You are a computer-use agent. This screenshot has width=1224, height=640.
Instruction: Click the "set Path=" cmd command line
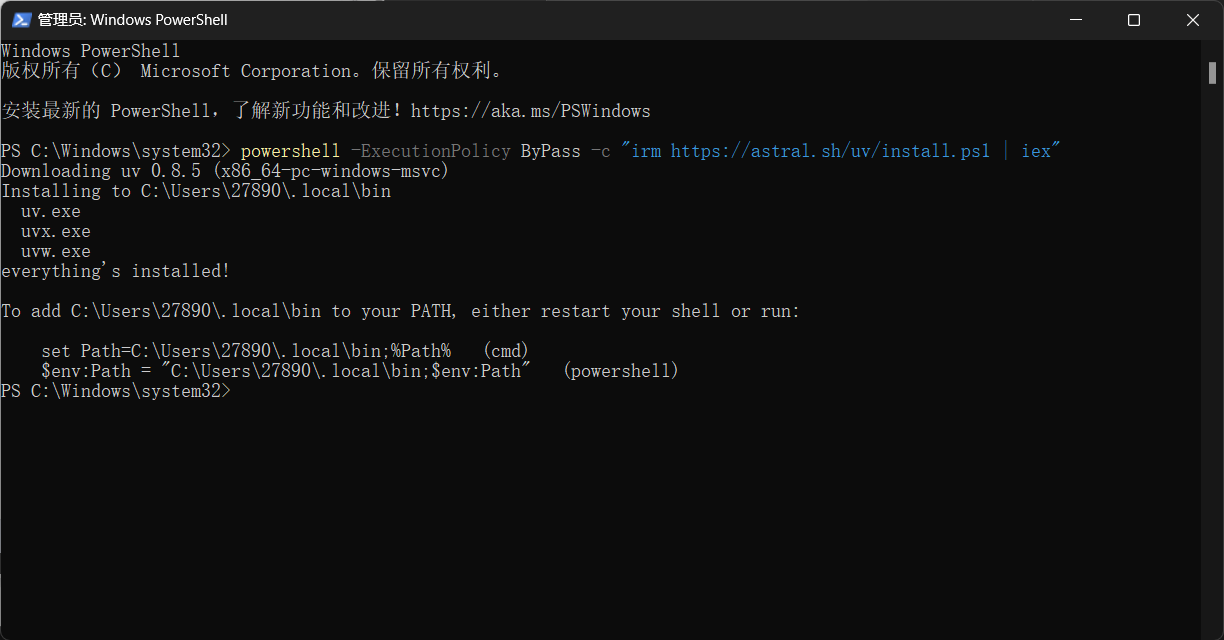pyautogui.click(x=245, y=351)
